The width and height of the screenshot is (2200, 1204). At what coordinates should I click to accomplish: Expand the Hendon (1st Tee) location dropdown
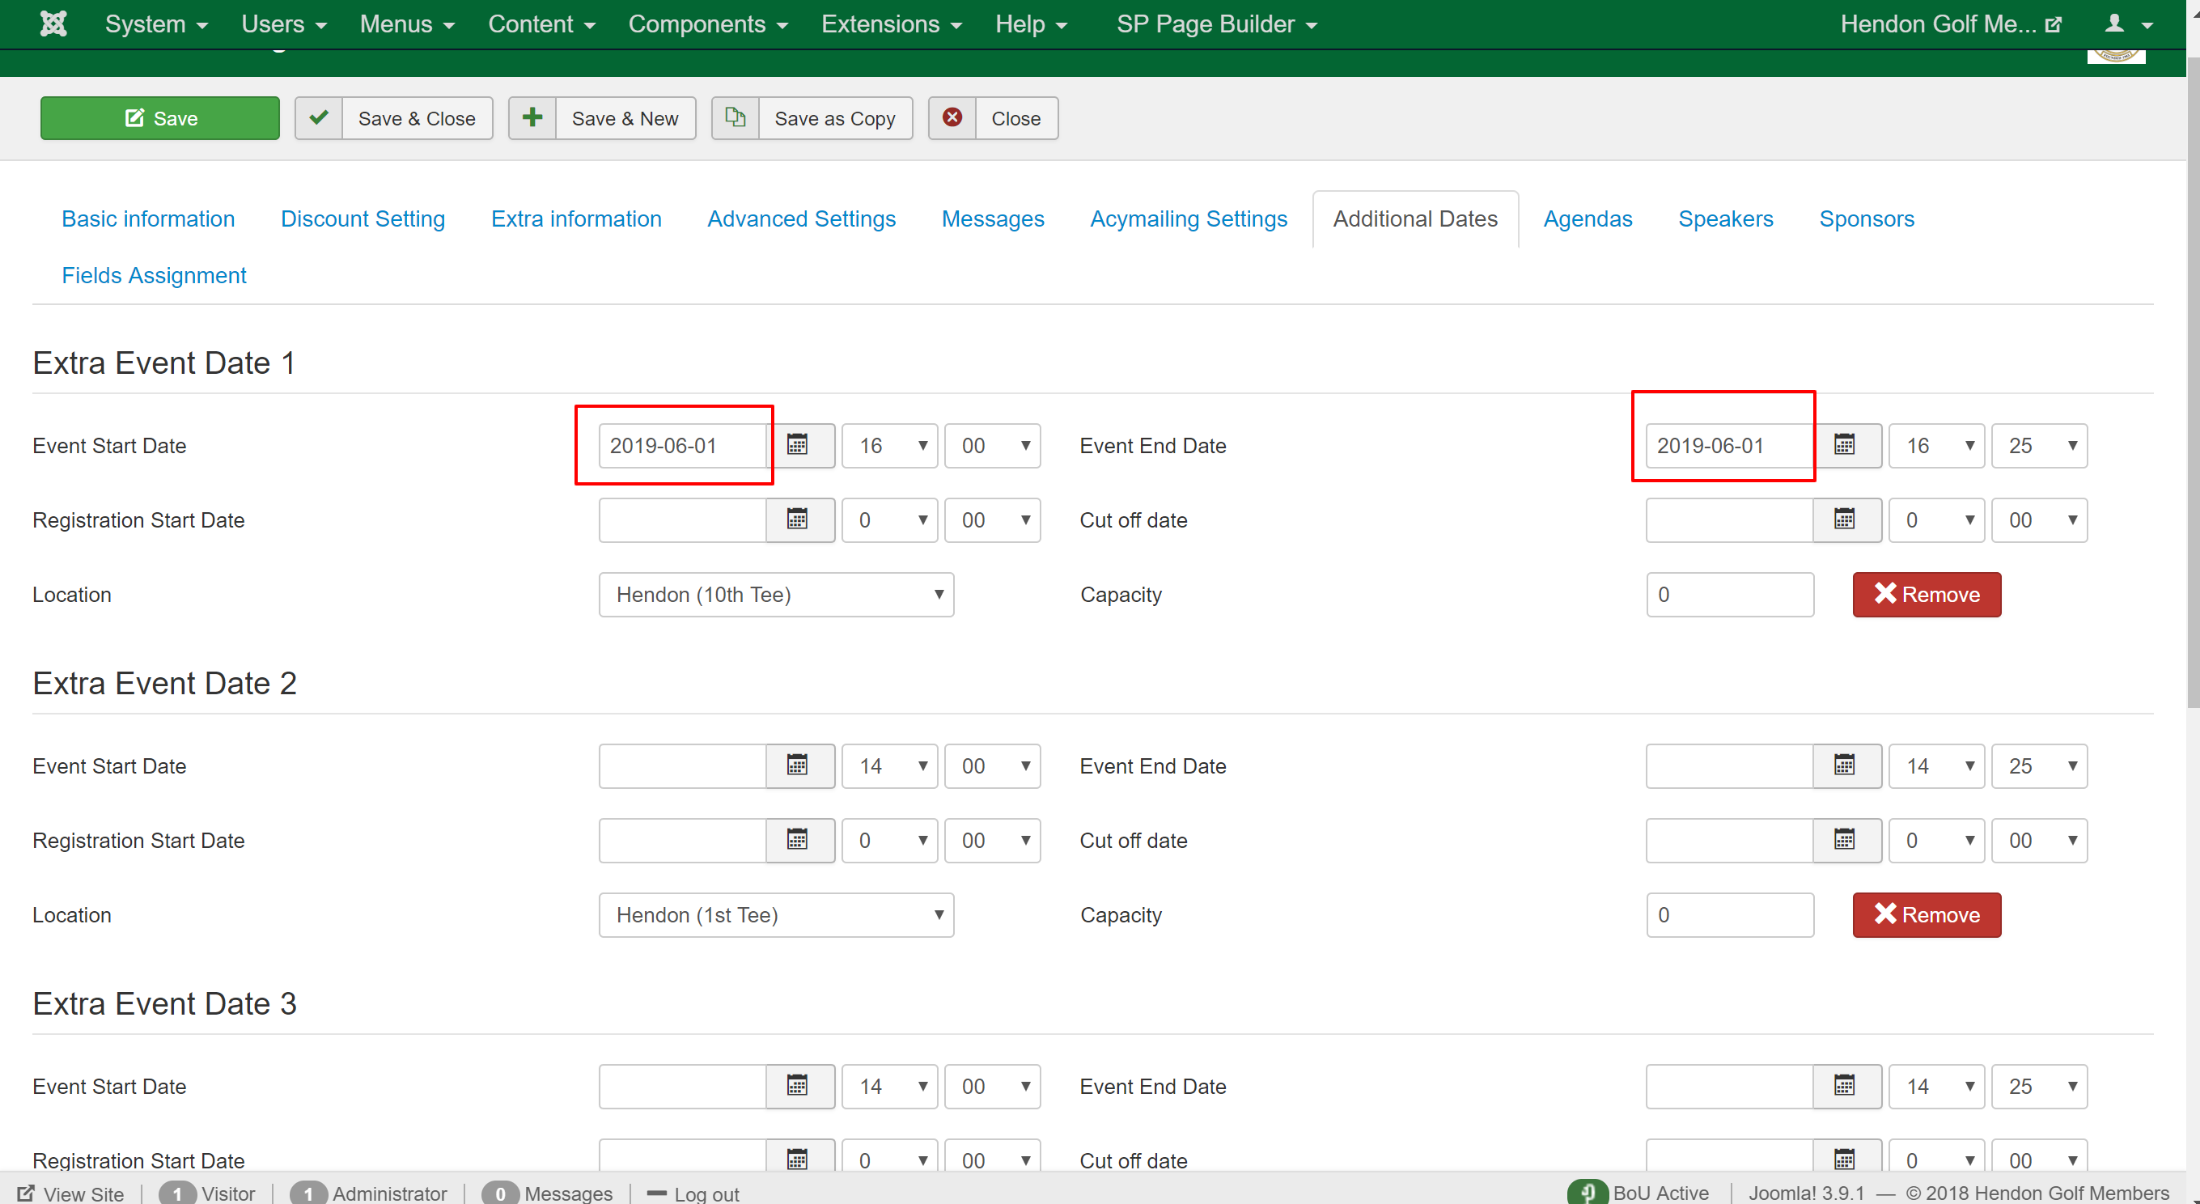[776, 915]
